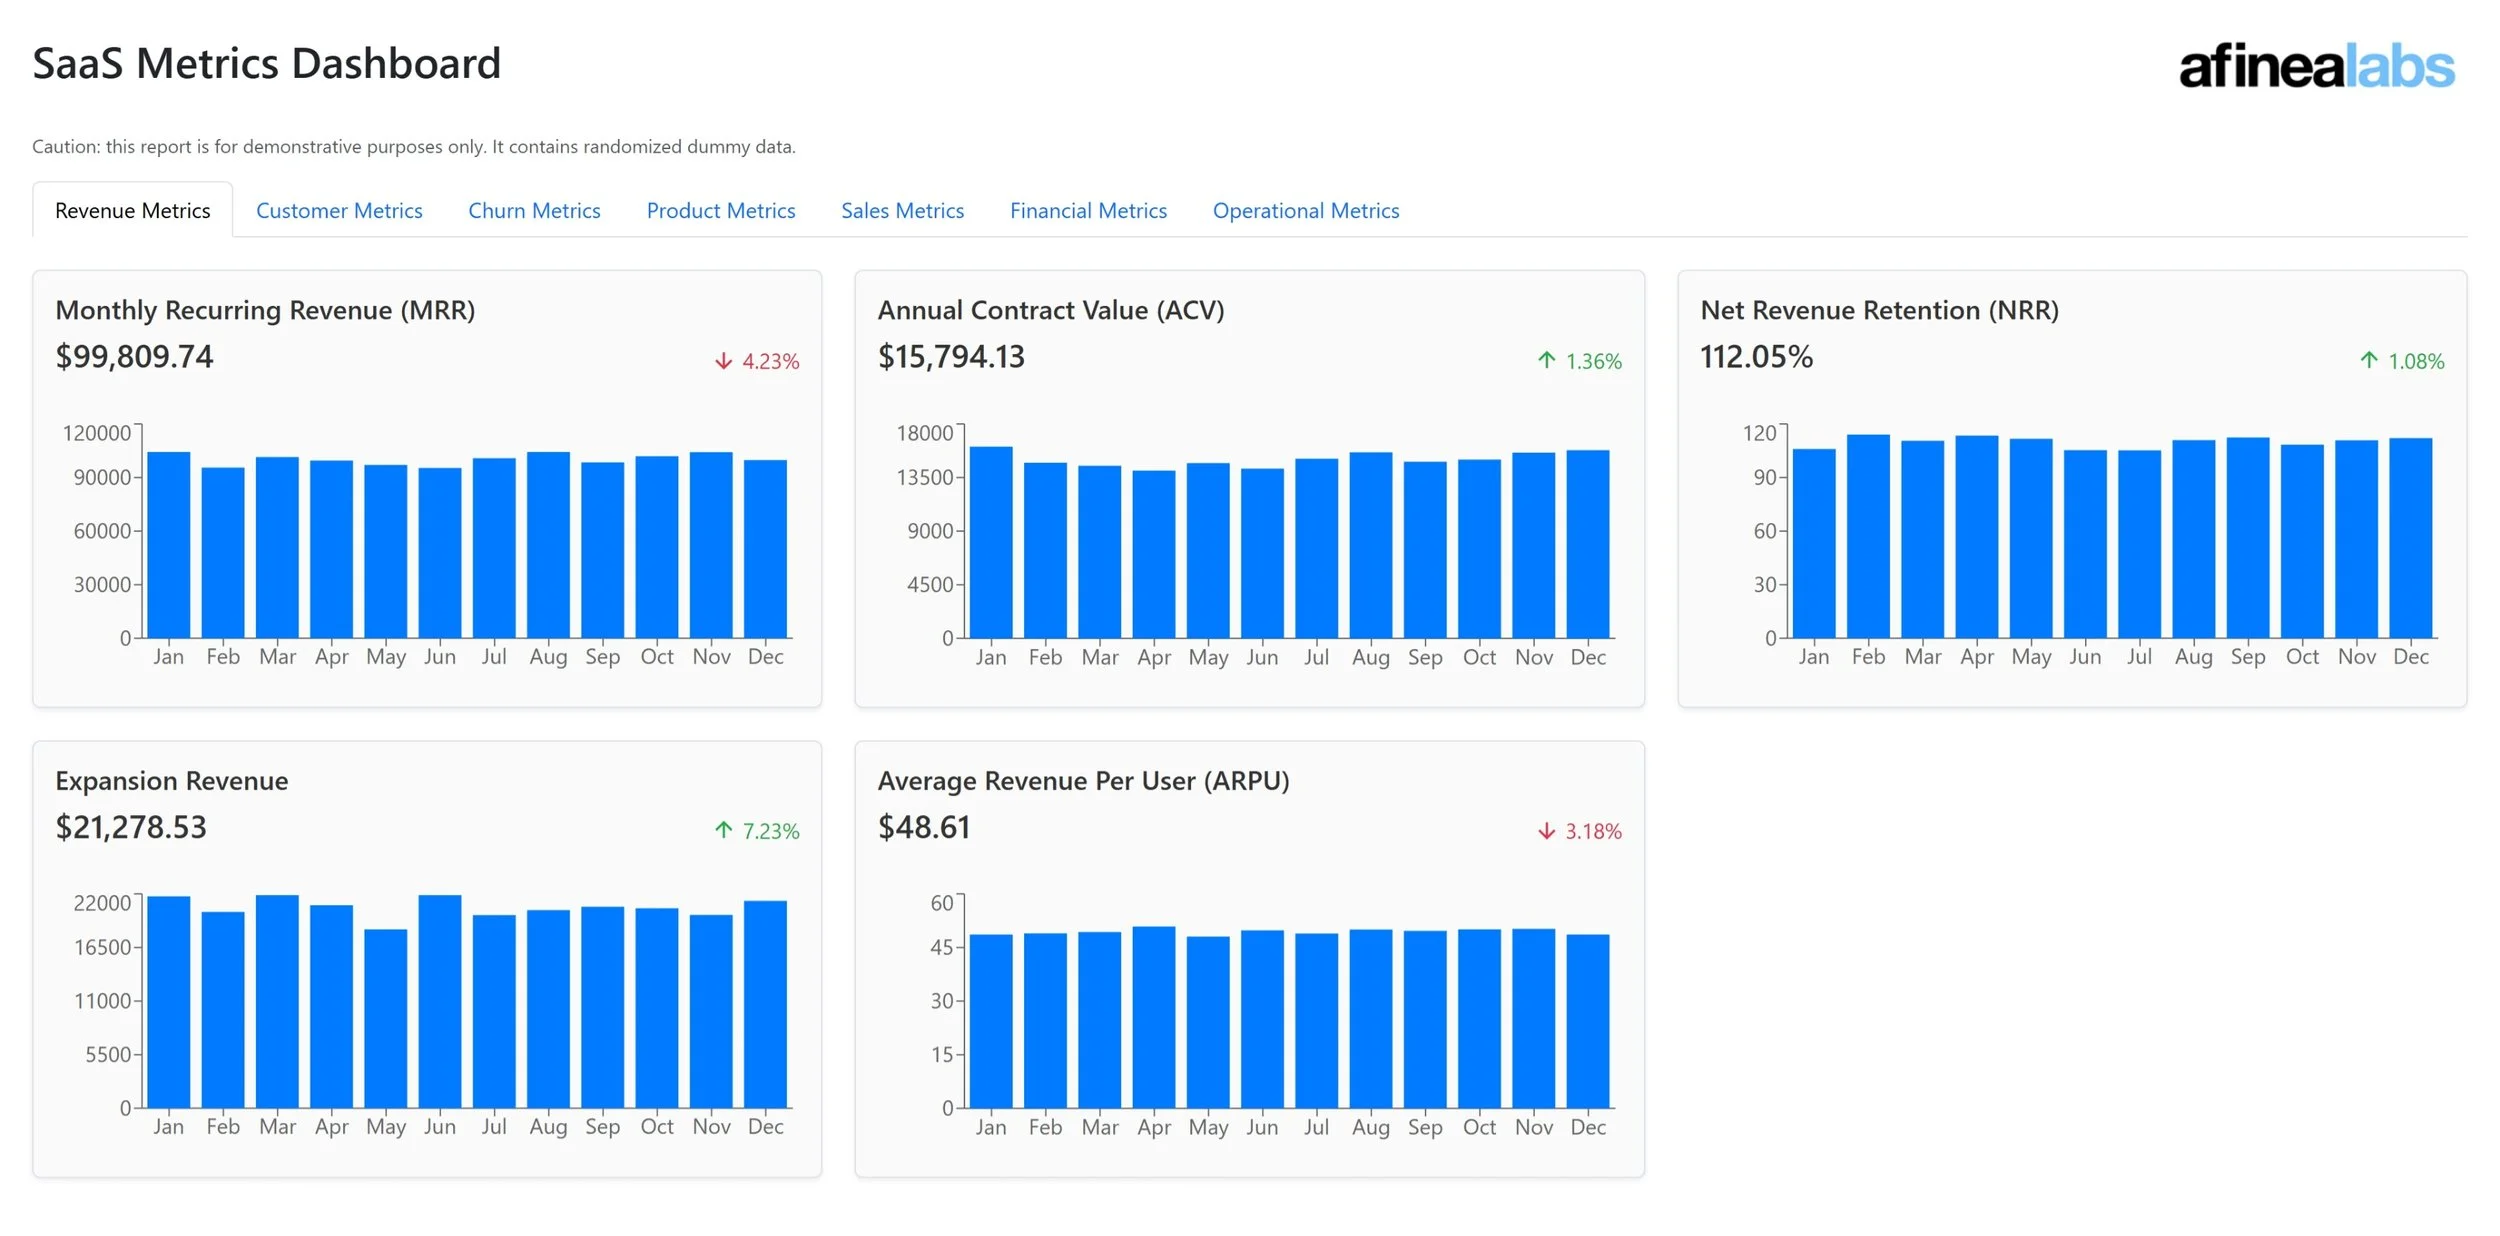Click the May bar in Expansion Revenue chart

385,1018
